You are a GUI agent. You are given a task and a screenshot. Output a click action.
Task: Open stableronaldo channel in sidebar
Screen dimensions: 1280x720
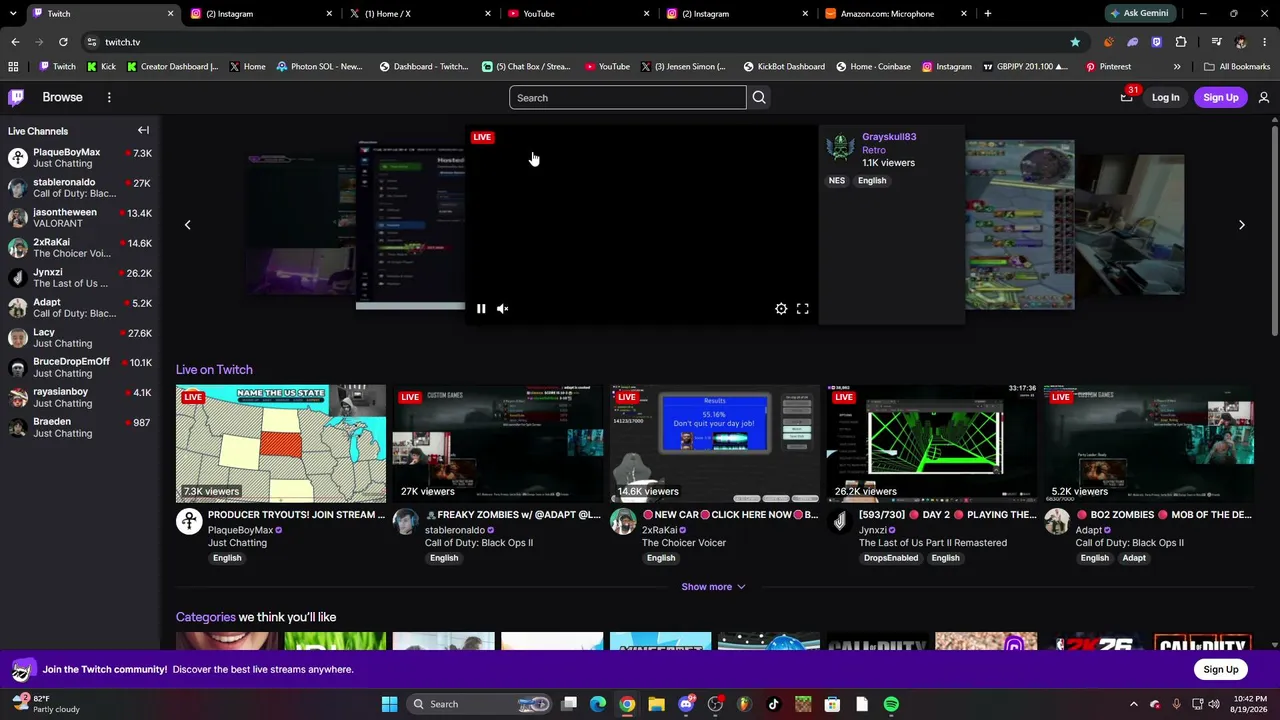(x=80, y=188)
